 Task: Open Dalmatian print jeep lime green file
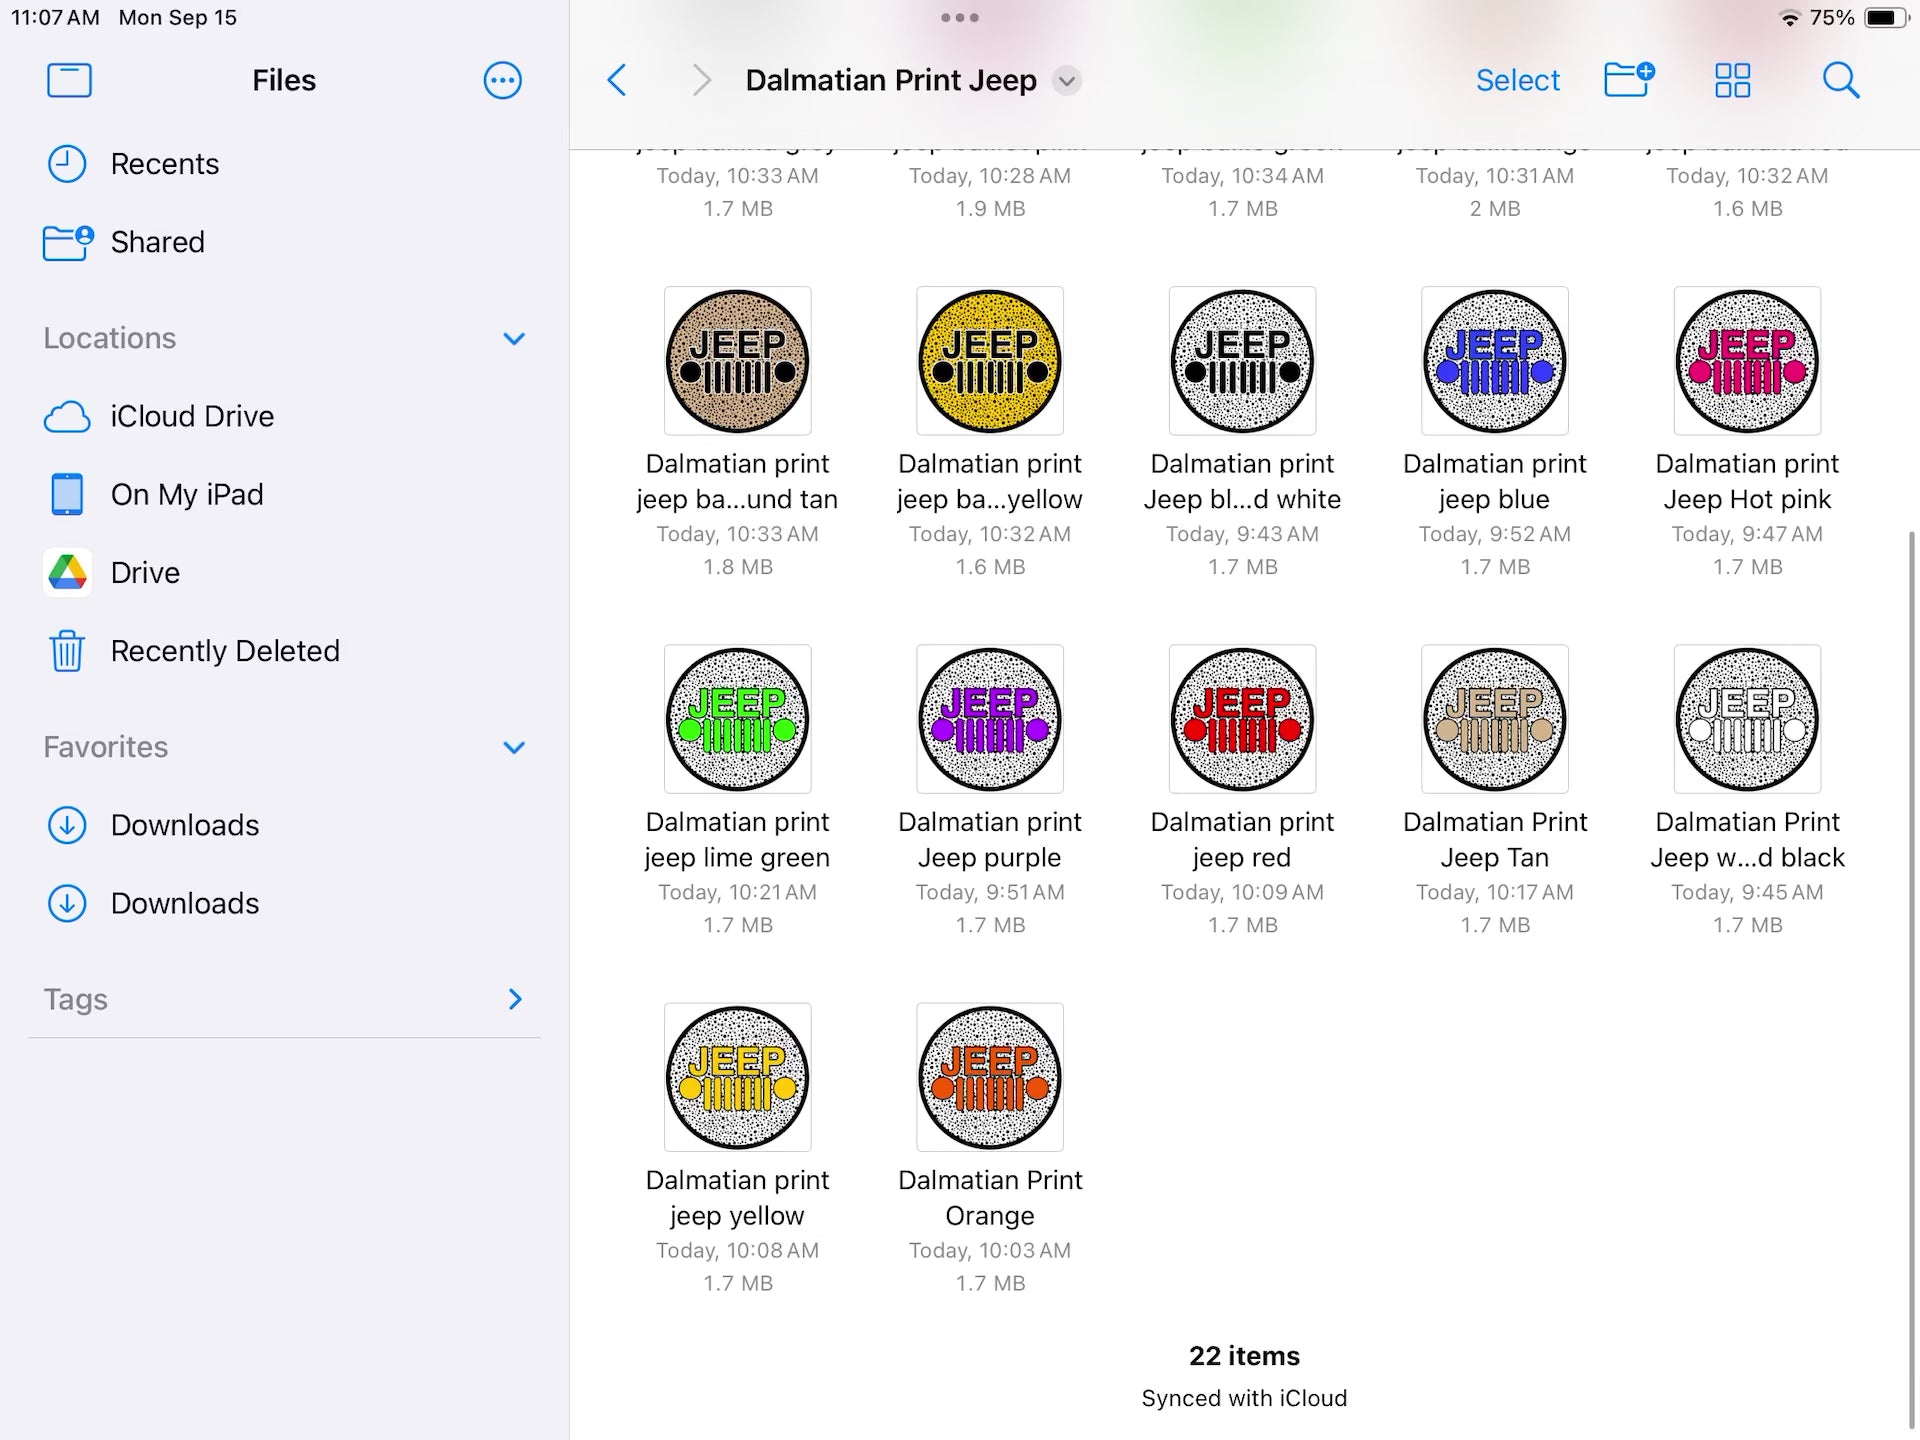[x=737, y=719]
